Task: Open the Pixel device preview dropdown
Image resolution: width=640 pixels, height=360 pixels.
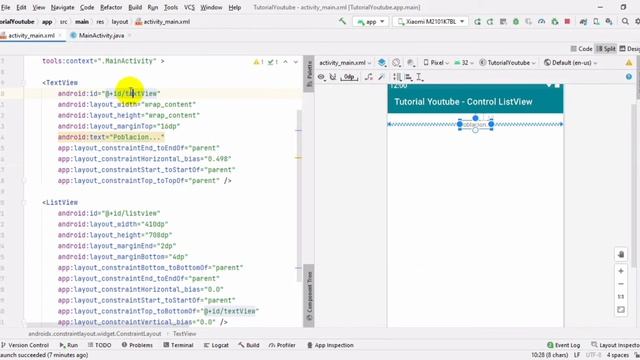Action: coord(436,62)
